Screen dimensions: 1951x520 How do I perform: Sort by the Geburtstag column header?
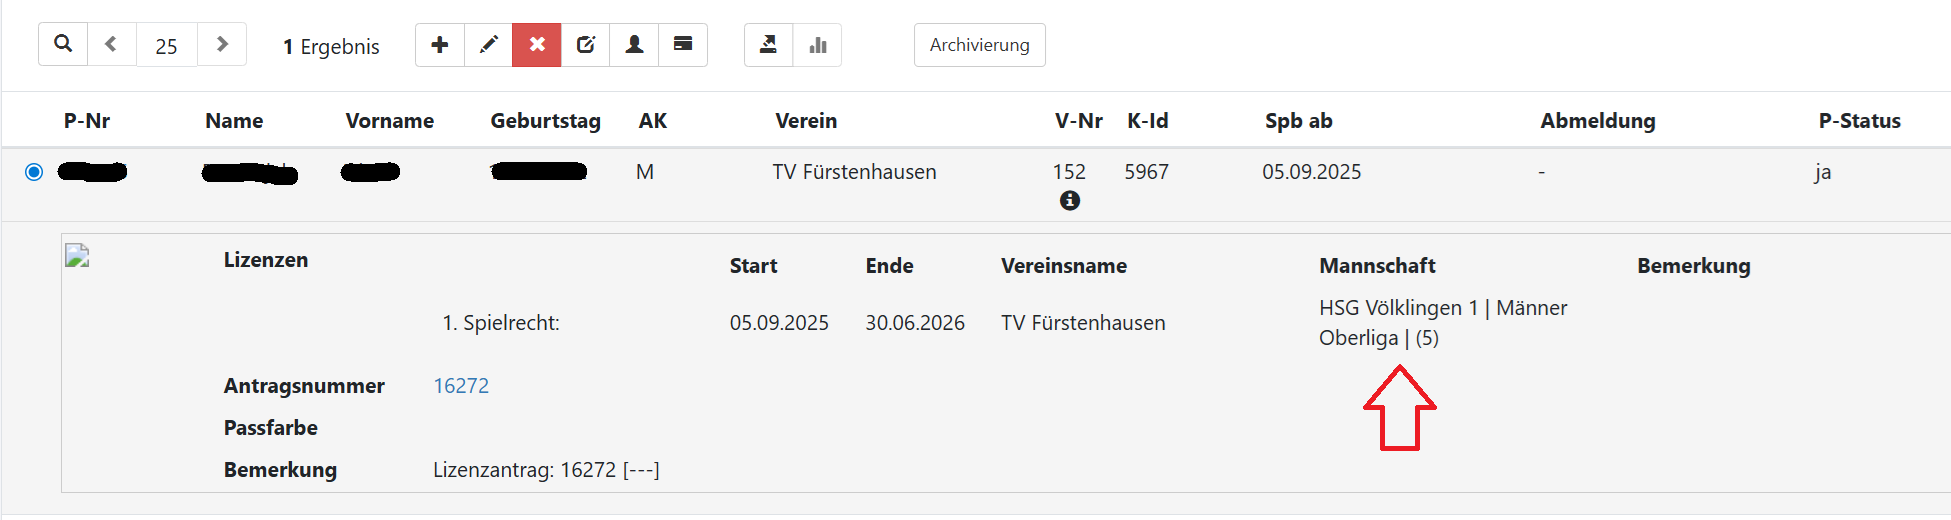[x=545, y=121]
